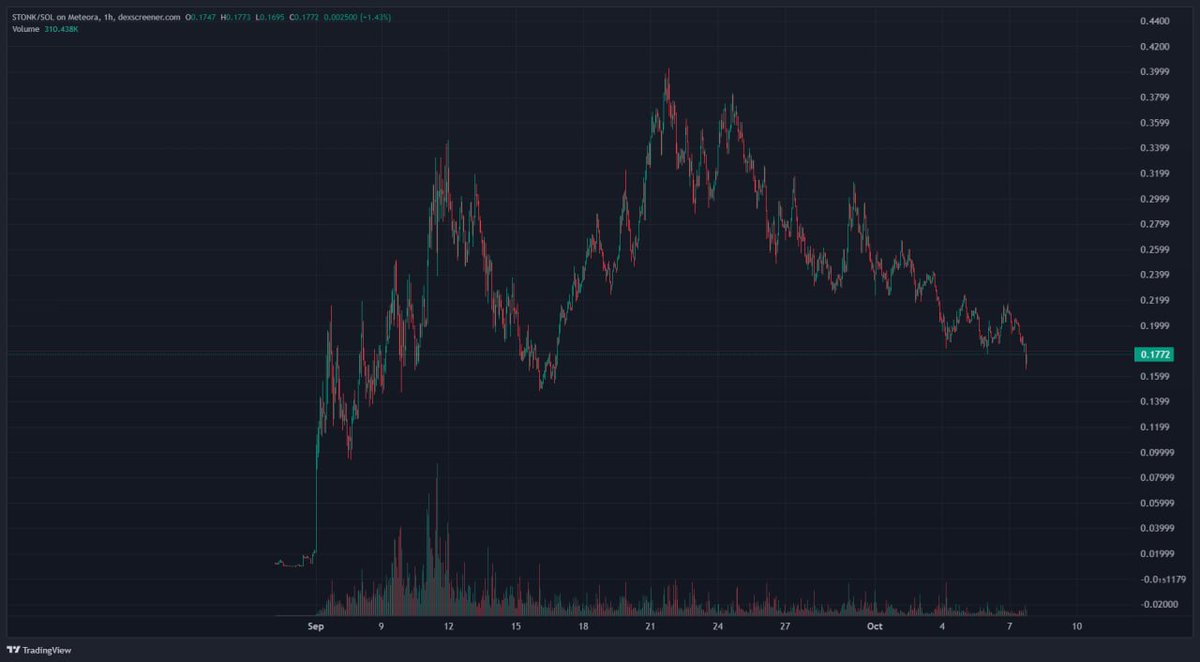
Task: Click the Sep date label on time axis
Action: (x=316, y=627)
